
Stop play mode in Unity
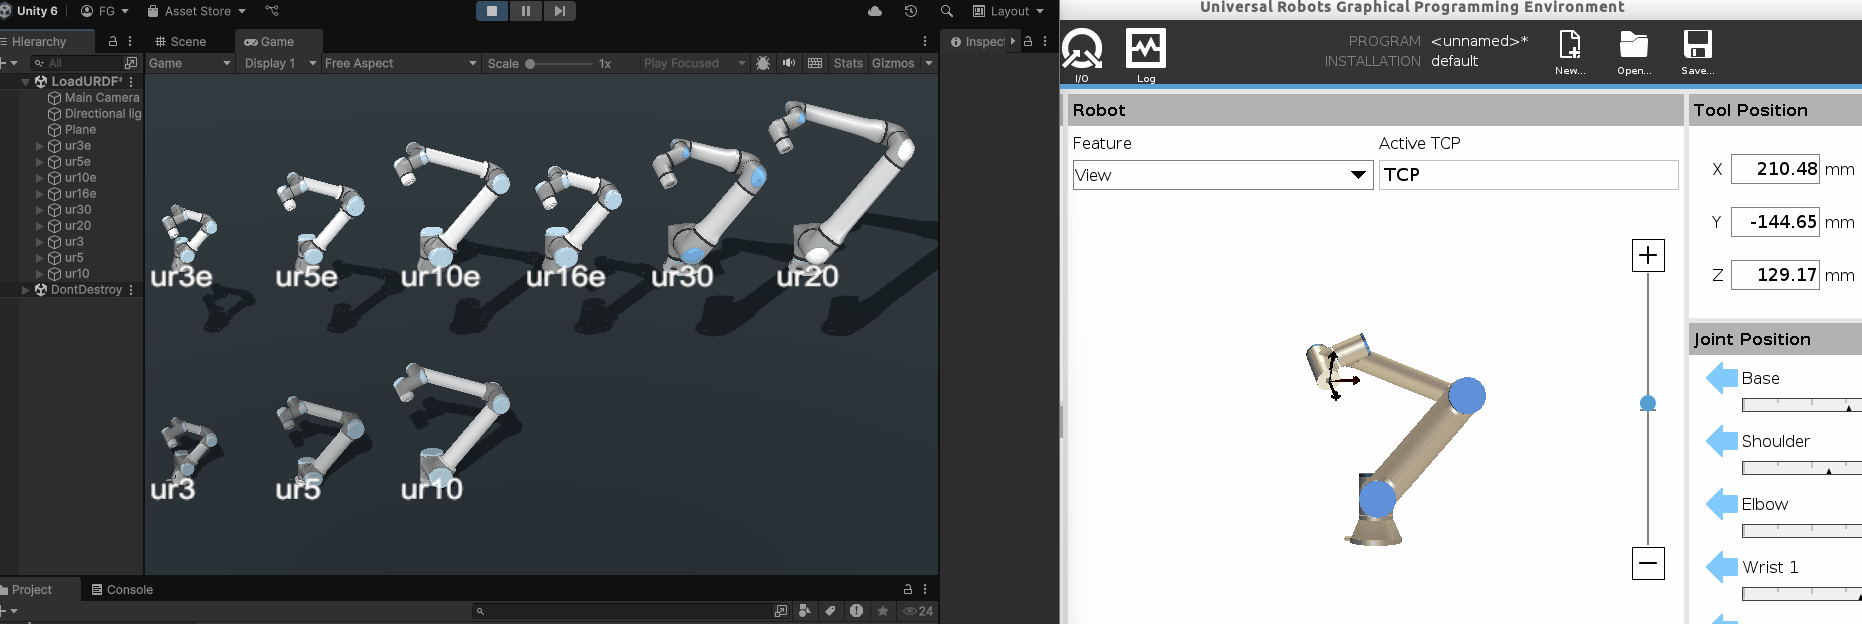coord(492,11)
